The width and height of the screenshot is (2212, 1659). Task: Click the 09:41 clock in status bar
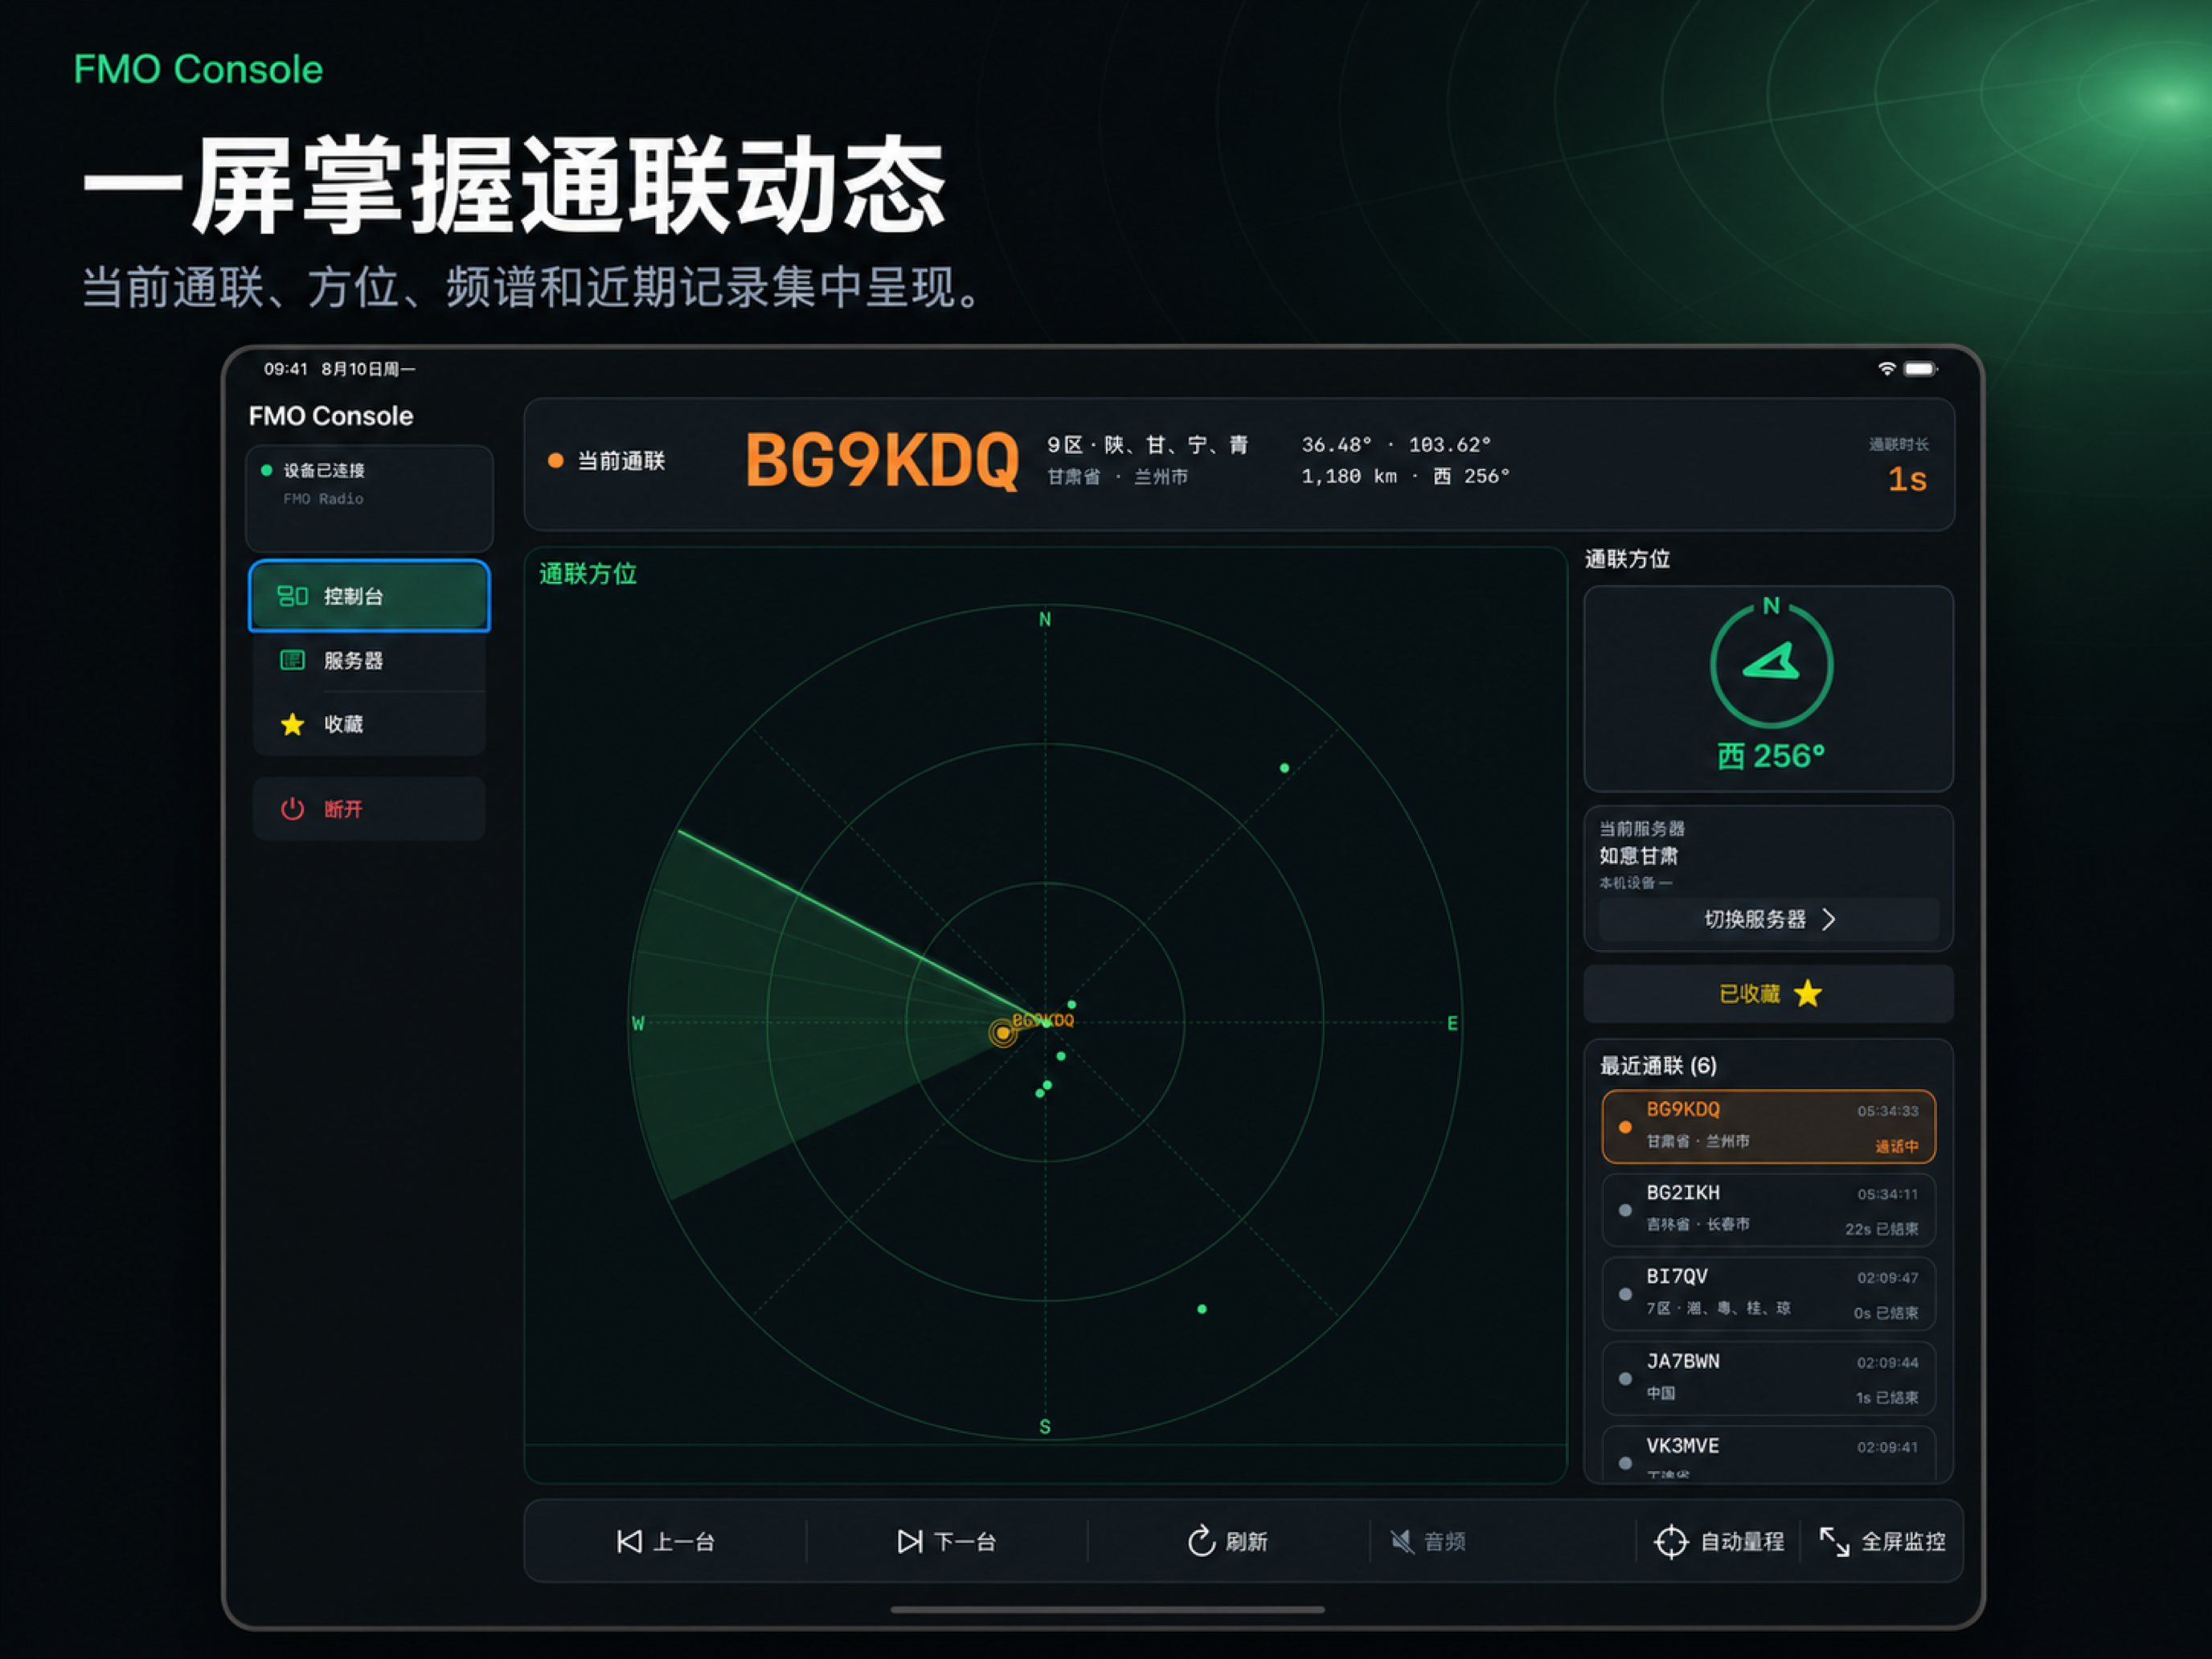pos(285,368)
